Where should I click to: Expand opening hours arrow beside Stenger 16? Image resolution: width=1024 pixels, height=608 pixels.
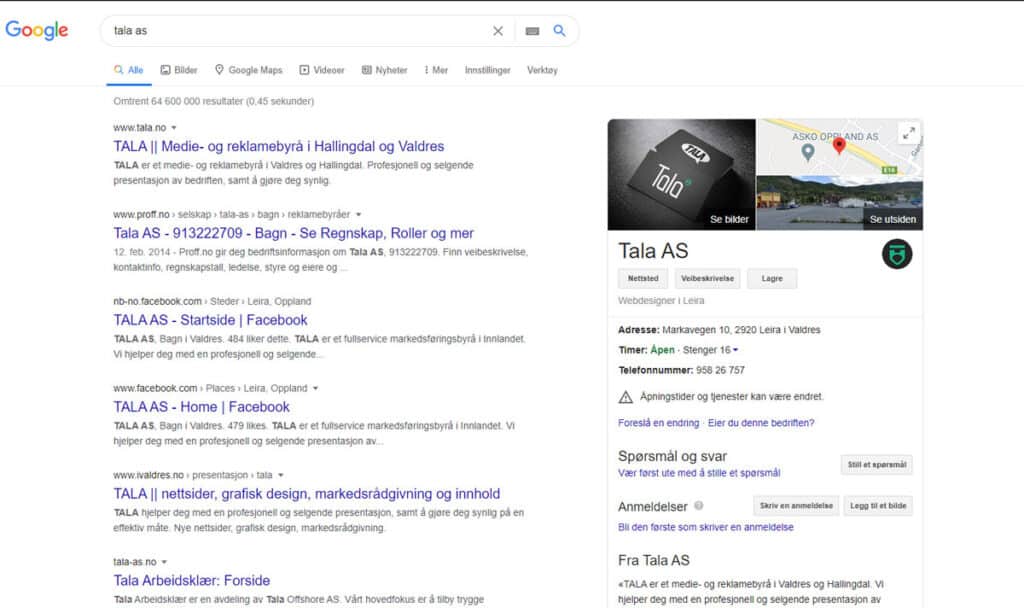pyautogui.click(x=736, y=350)
